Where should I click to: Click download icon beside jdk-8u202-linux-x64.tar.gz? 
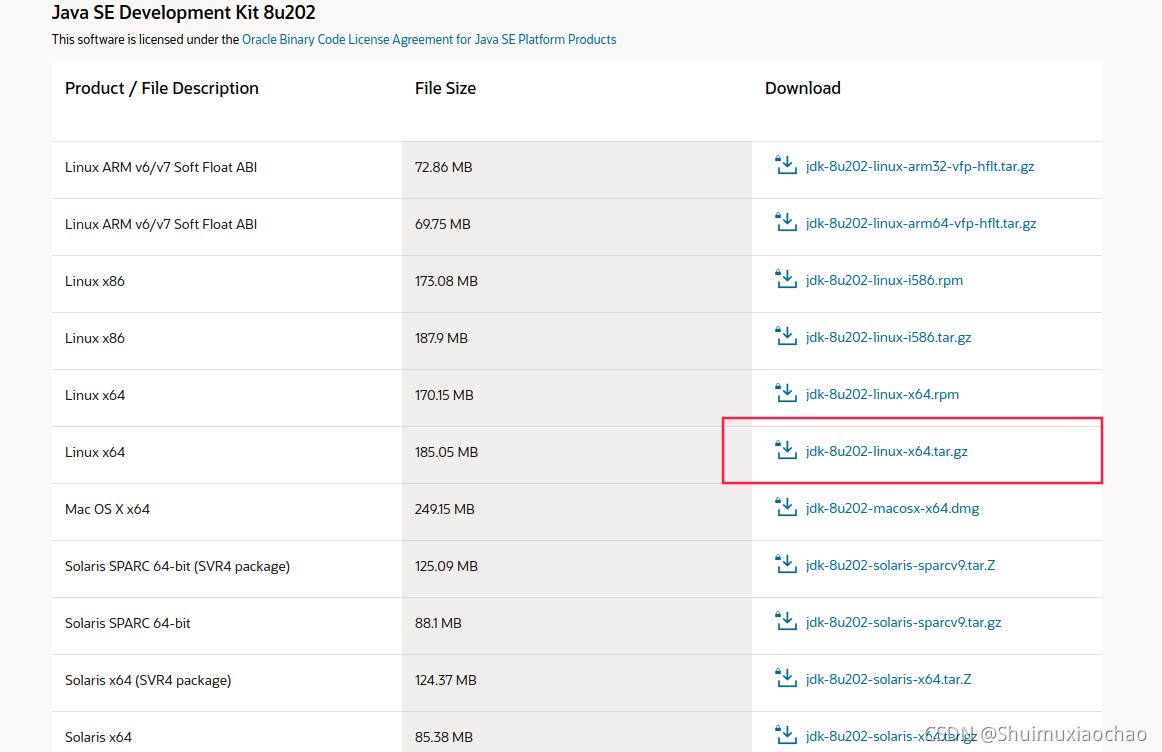click(786, 450)
